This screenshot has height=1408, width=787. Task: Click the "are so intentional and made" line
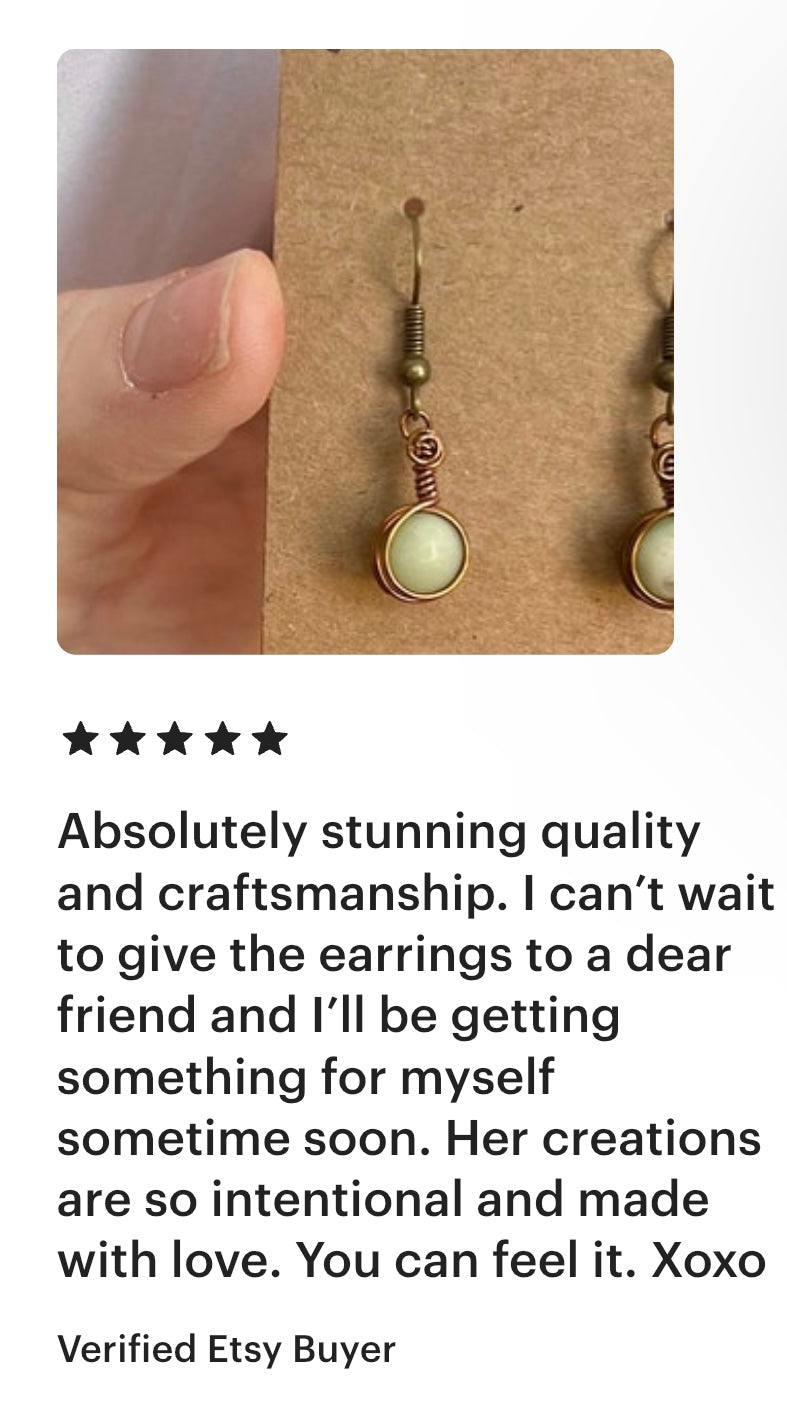(x=383, y=1200)
